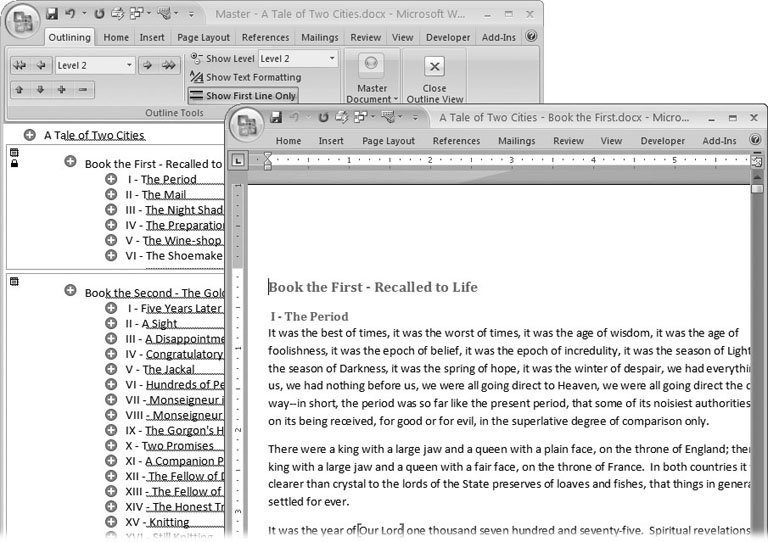Click Save icon in Master document toolbar
Image resolution: width=768 pixels, height=542 pixels.
coord(51,14)
